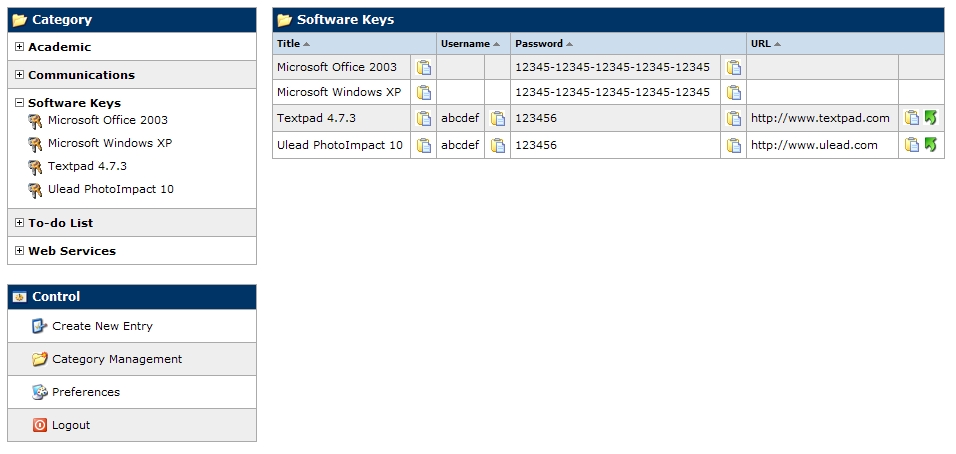Copy the textpad.com URL to clipboard
Screen dimensions: 956x454
[x=911, y=118]
